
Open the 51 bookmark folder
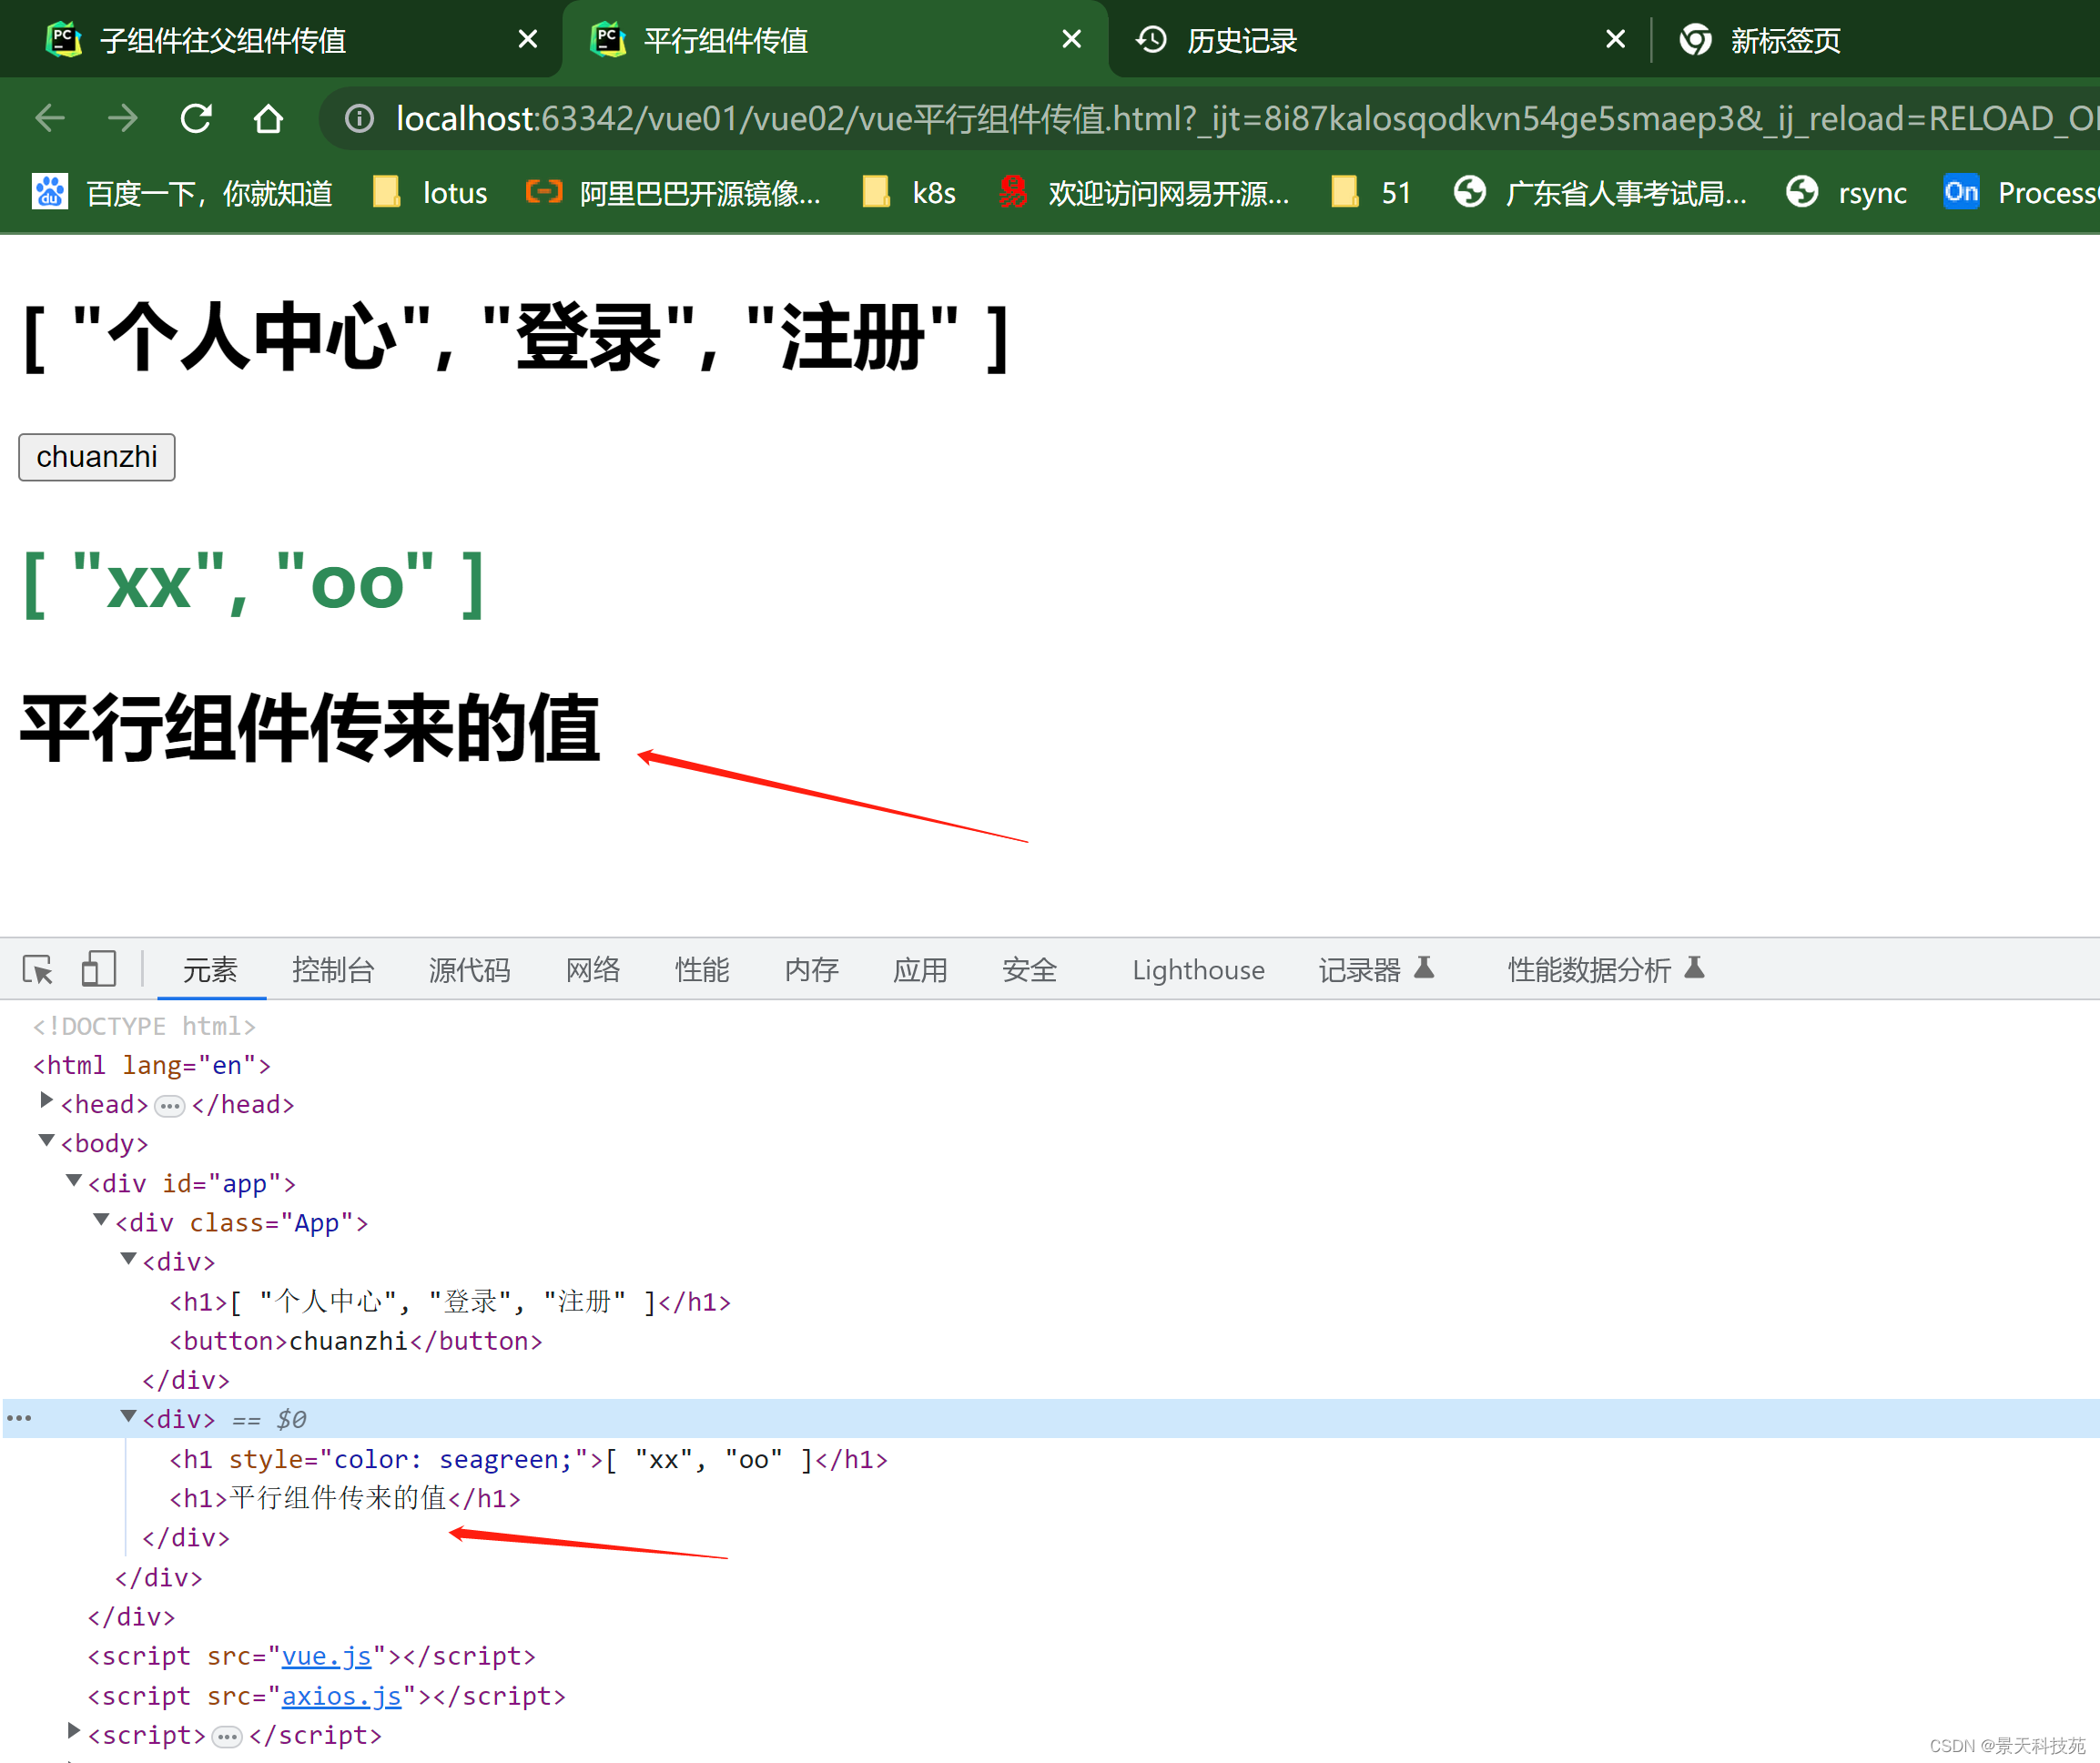[x=1371, y=192]
